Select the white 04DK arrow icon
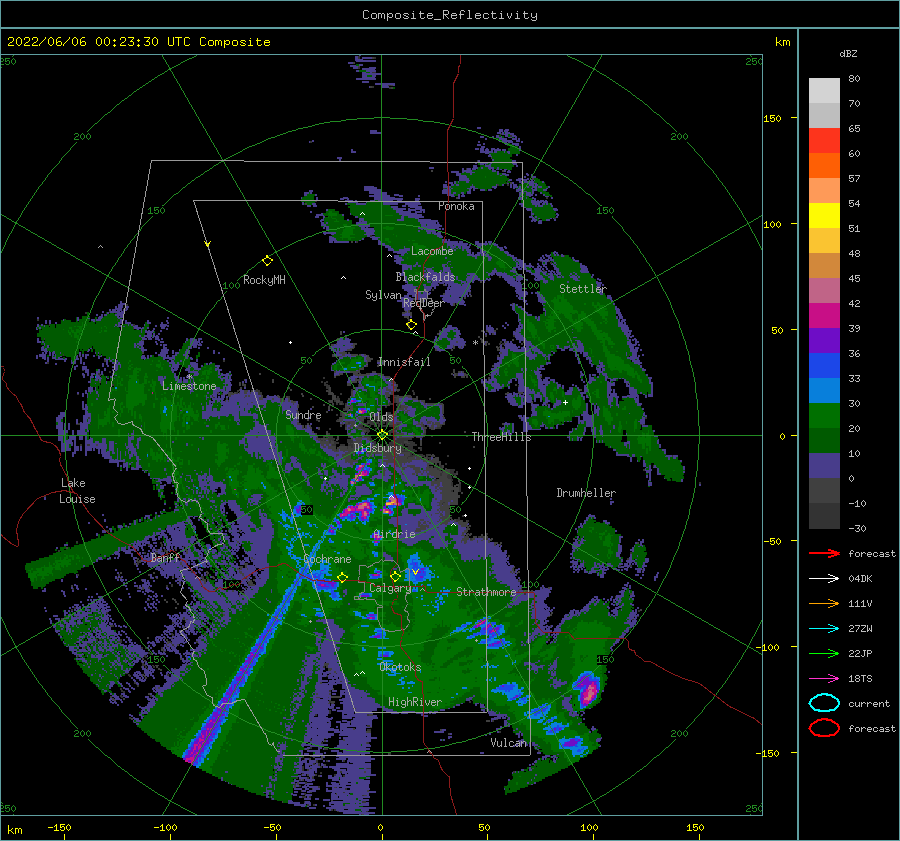This screenshot has height=841, width=900. (x=824, y=578)
